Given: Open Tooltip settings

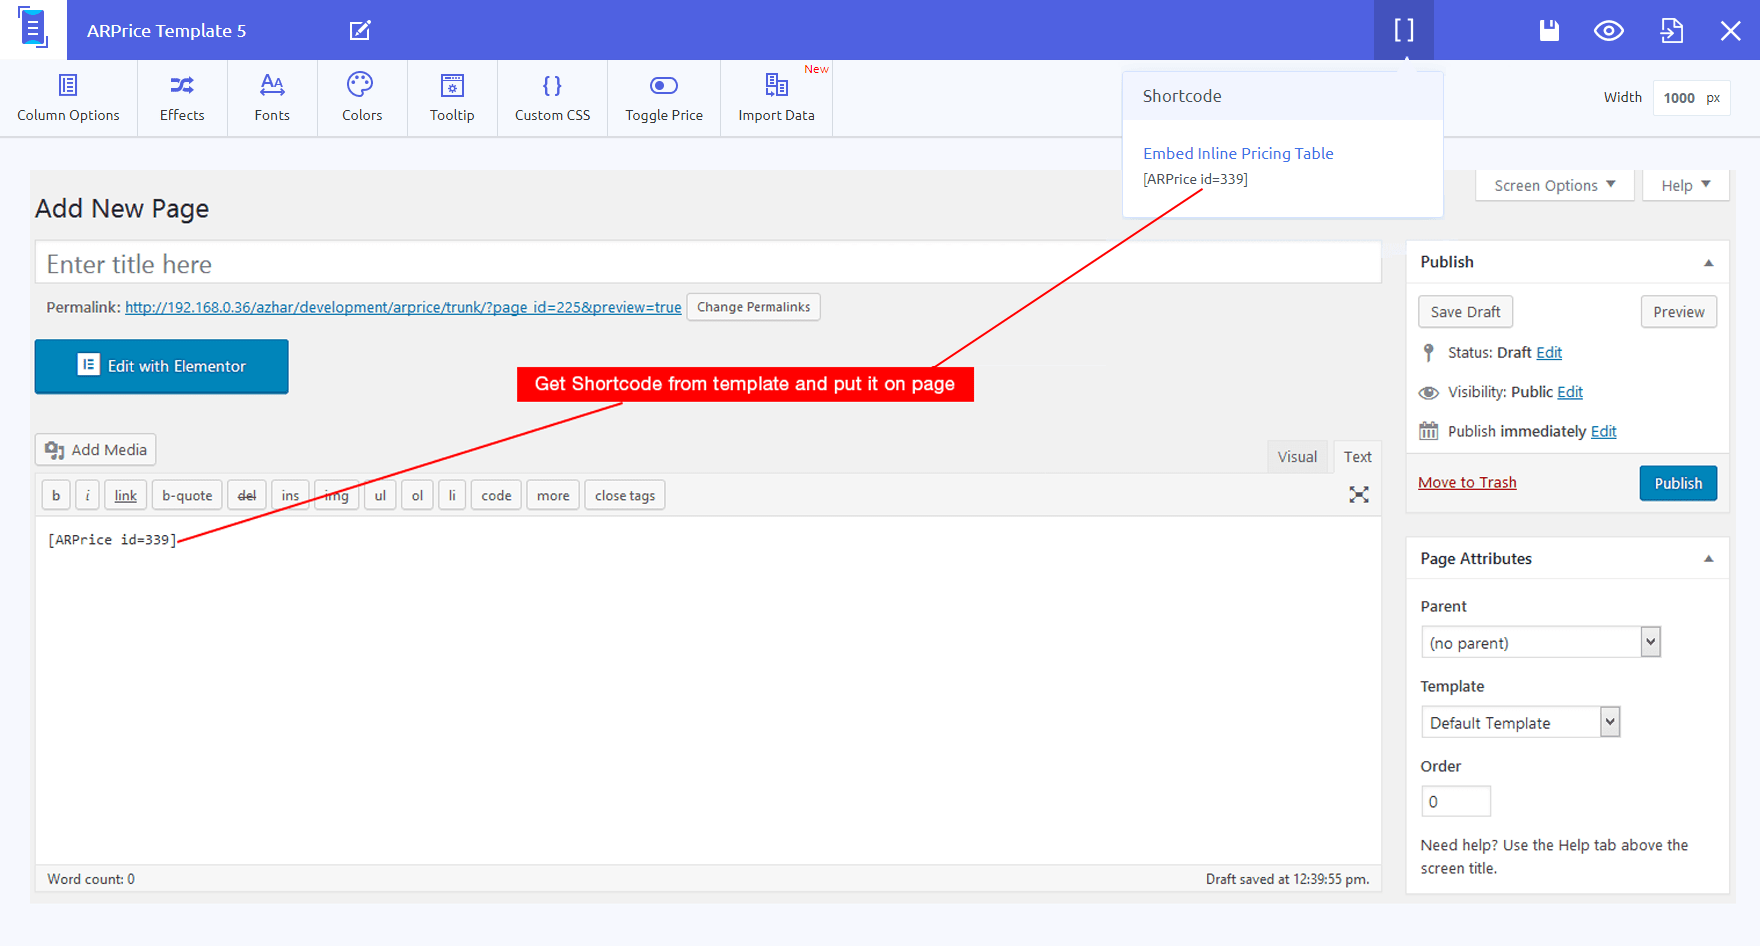Looking at the screenshot, I should [x=452, y=98].
